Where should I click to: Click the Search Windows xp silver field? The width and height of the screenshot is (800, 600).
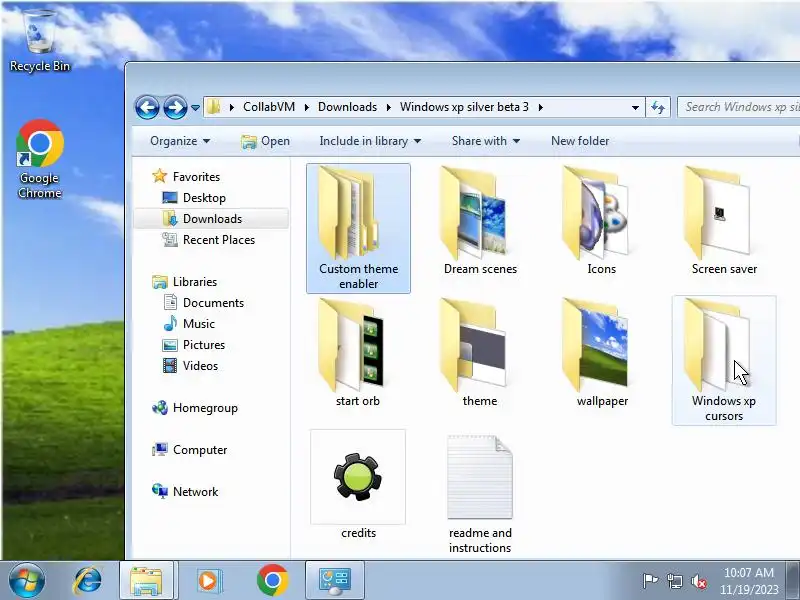(739, 107)
